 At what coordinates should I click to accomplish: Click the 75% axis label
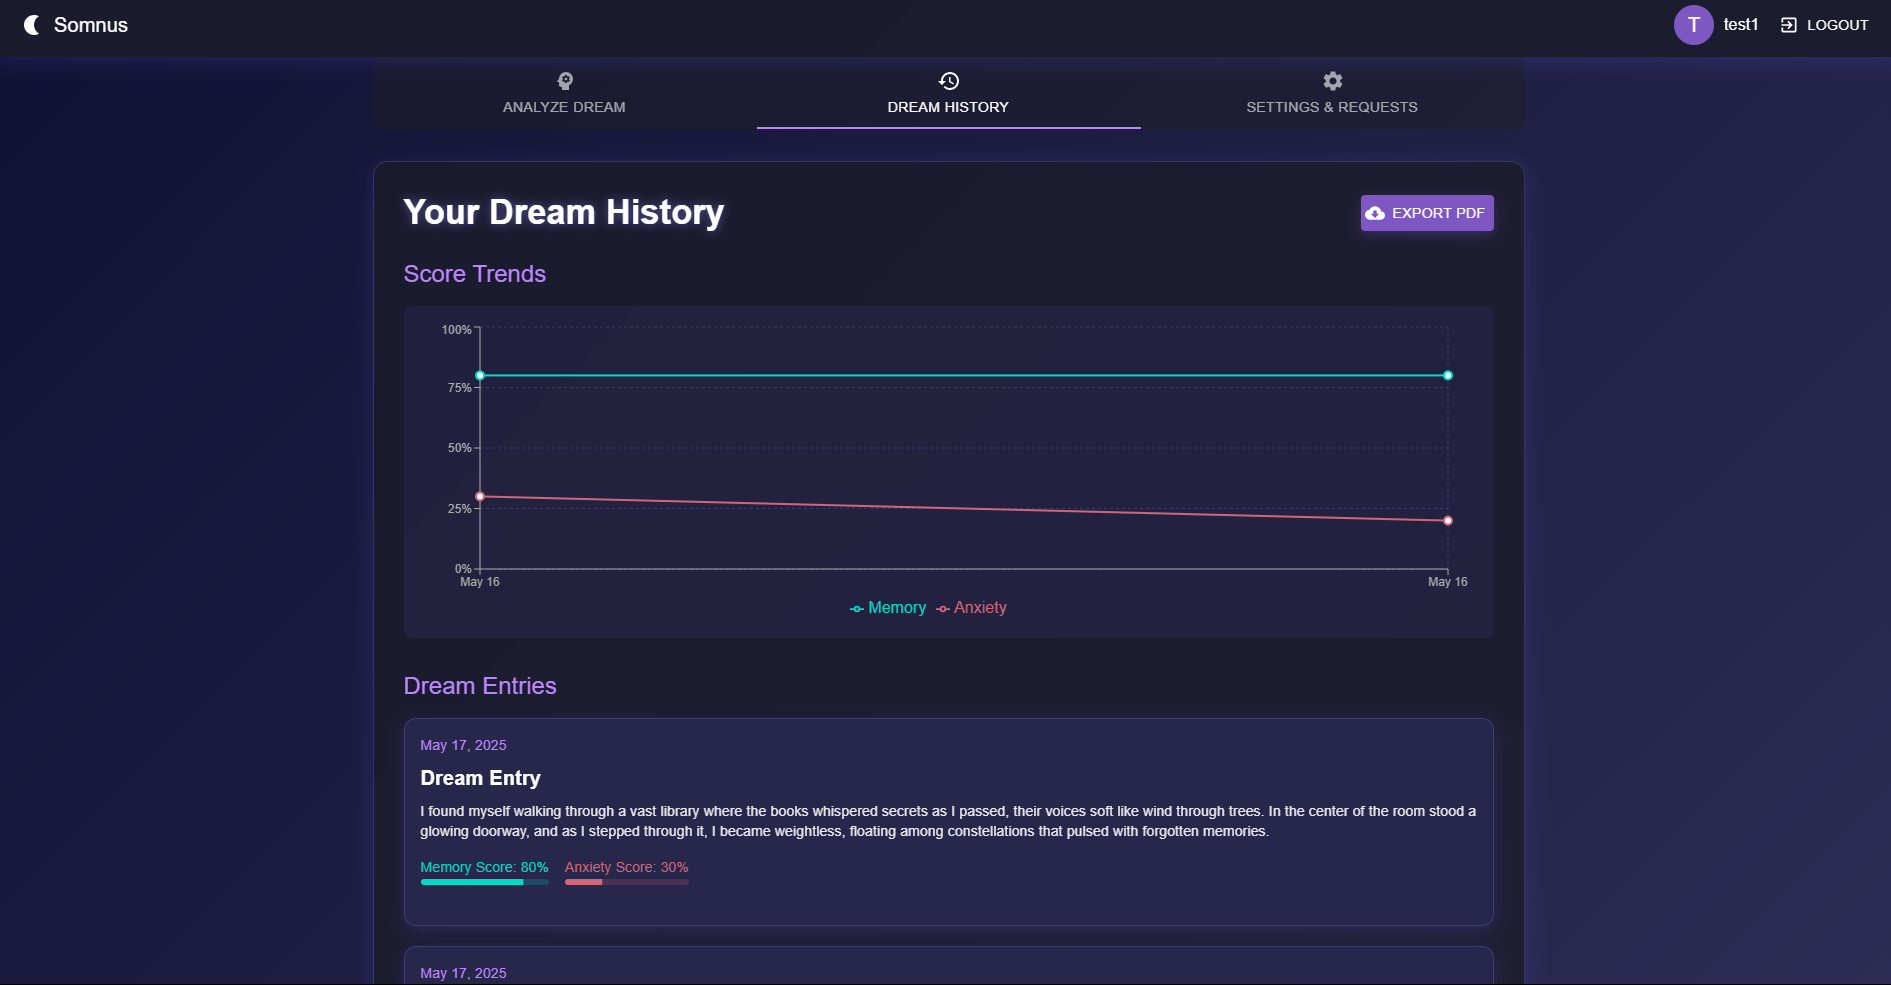click(459, 388)
